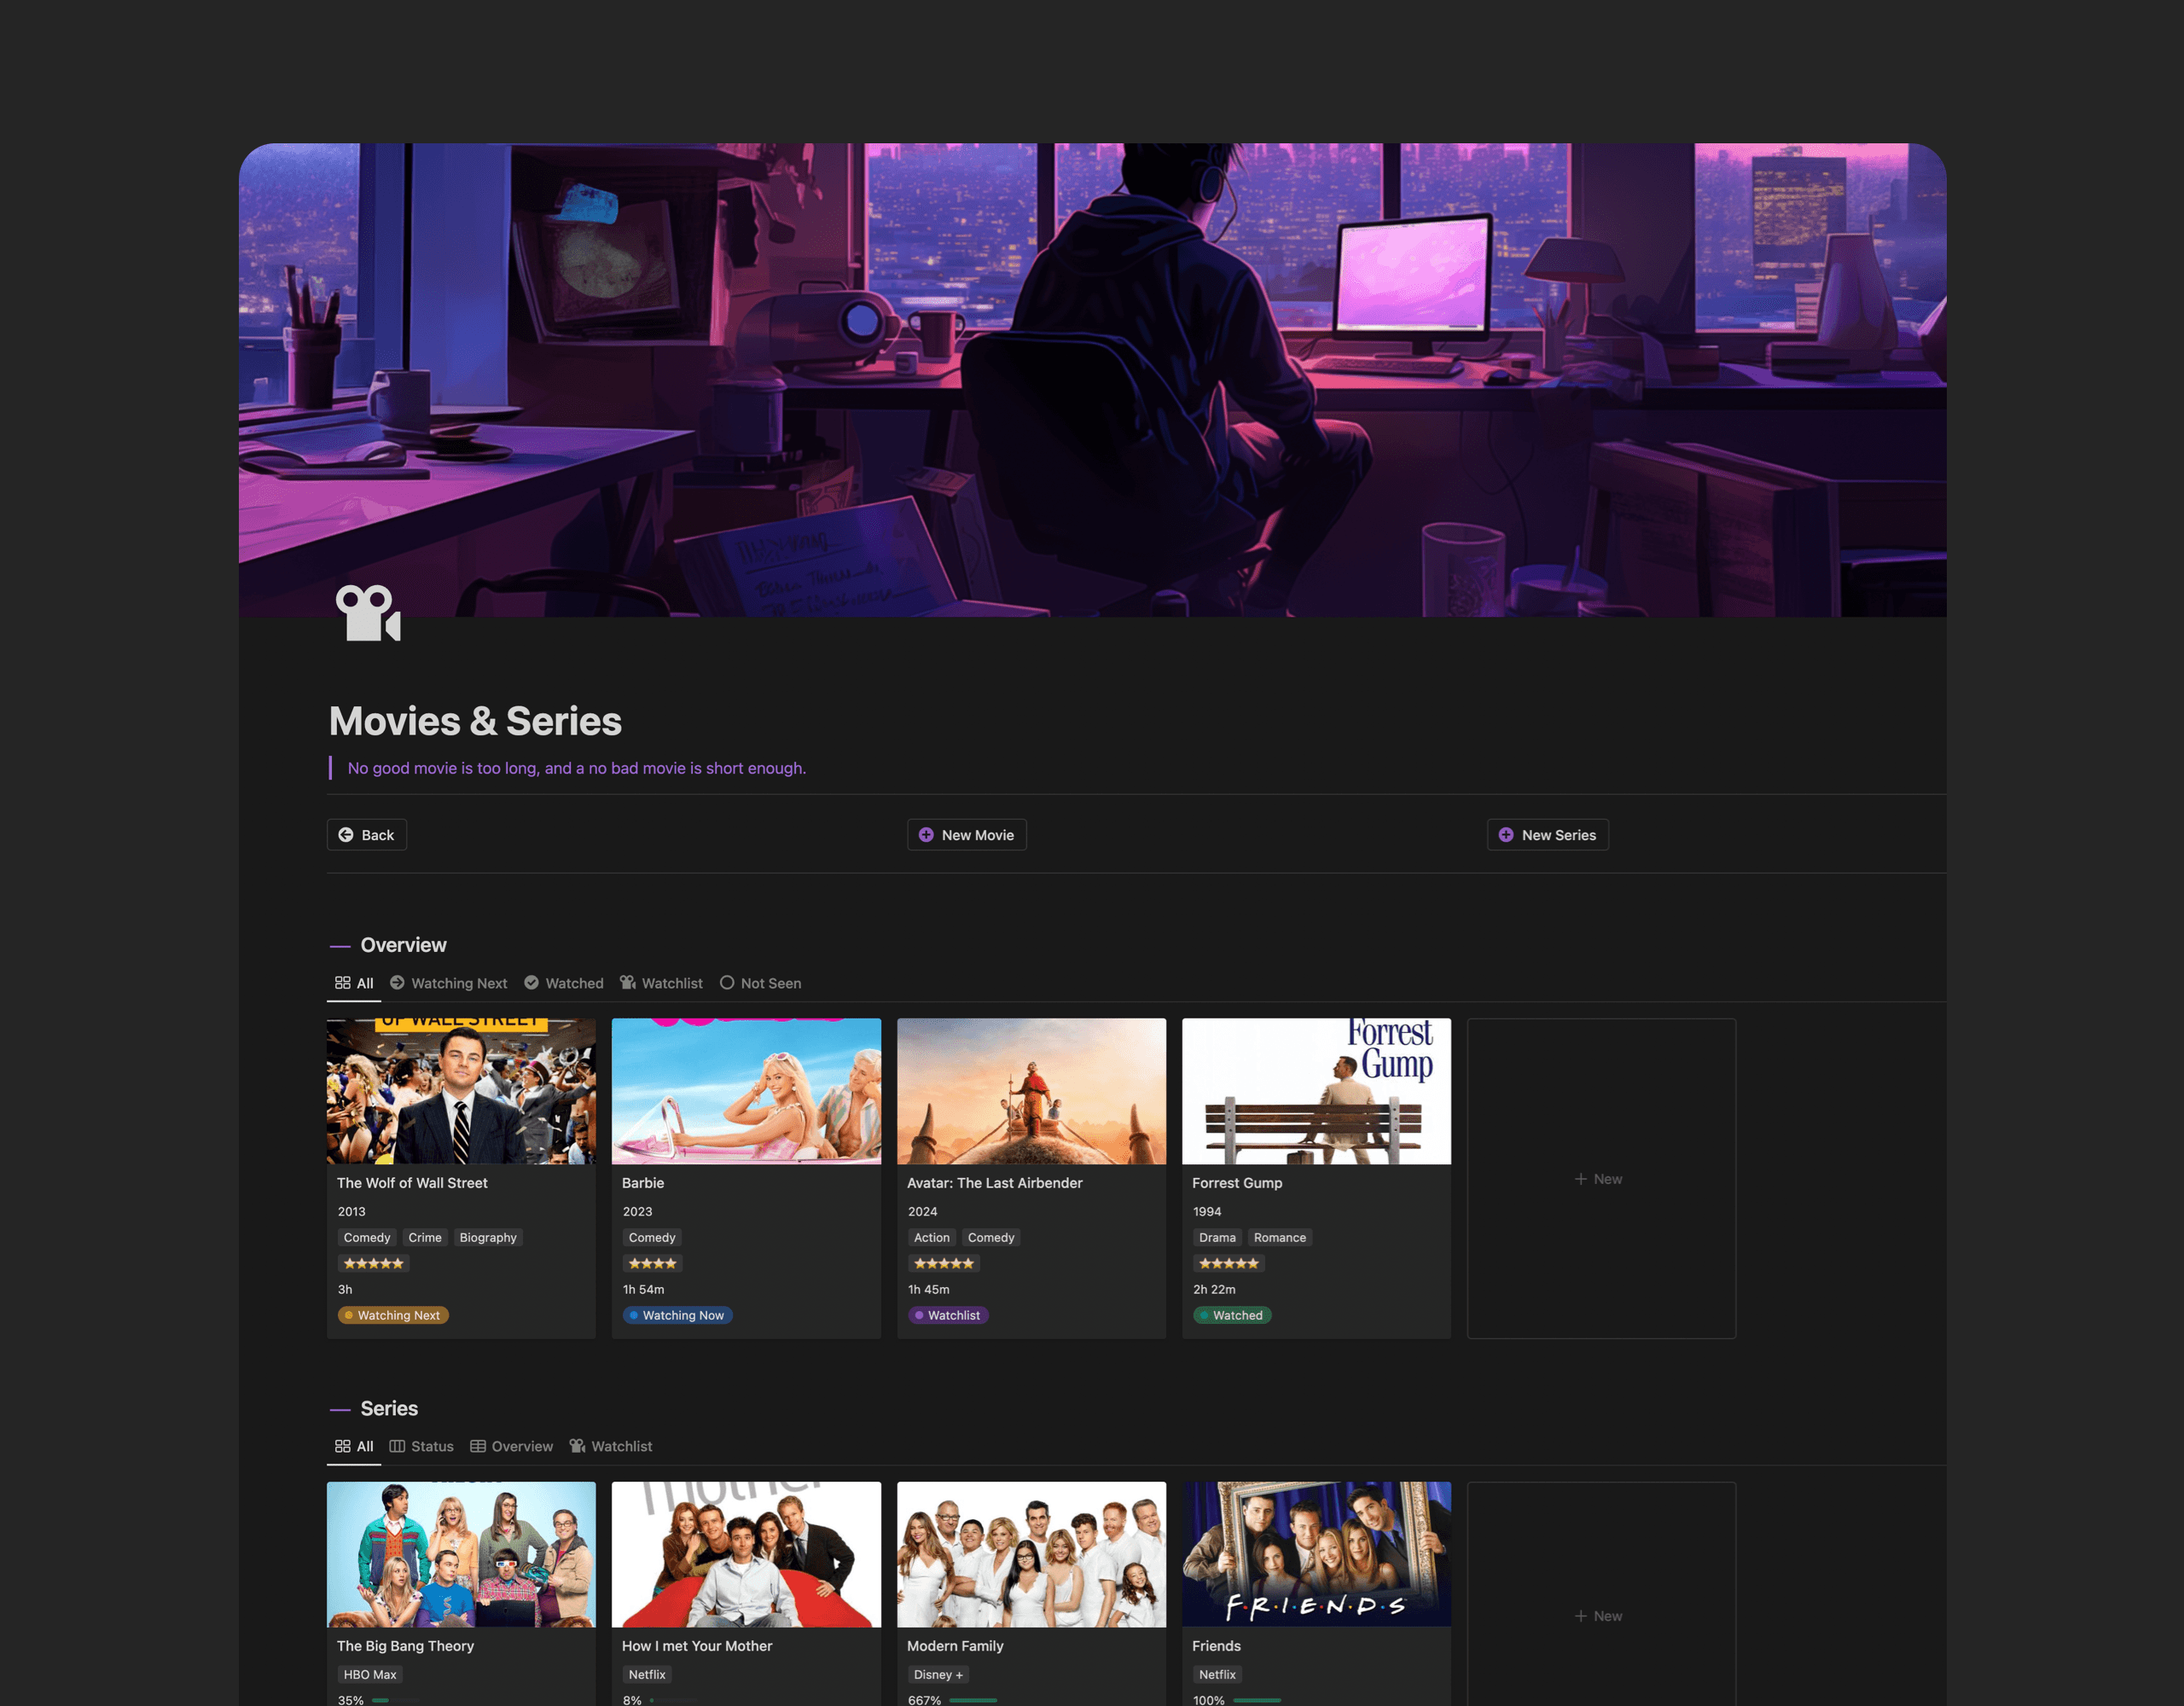This screenshot has height=1706, width=2184.
Task: Click the Crime genre tag
Action: coord(425,1237)
